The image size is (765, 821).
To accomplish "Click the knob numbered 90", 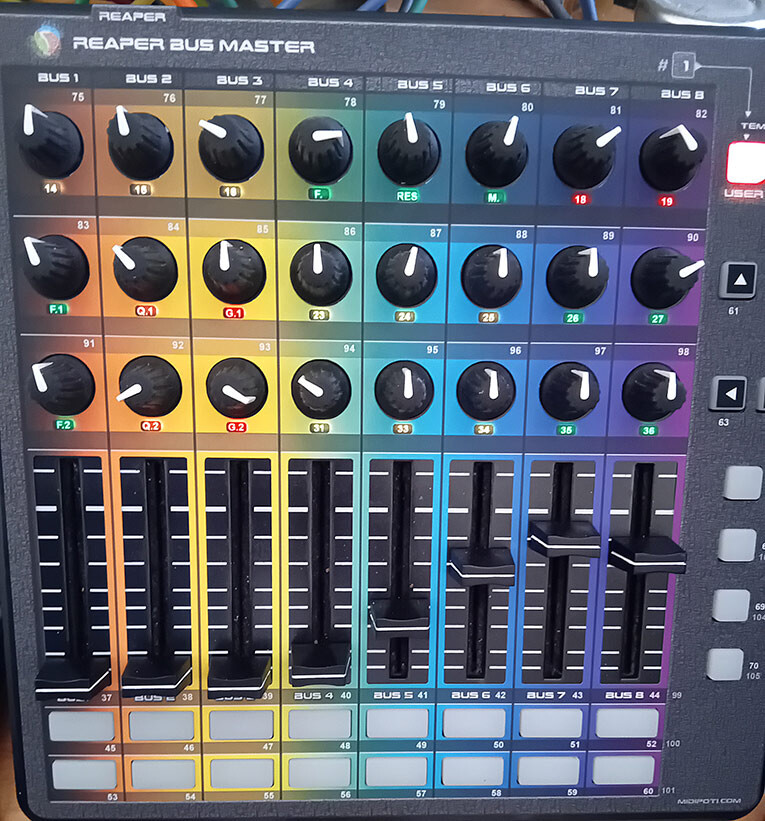I will click(x=663, y=279).
